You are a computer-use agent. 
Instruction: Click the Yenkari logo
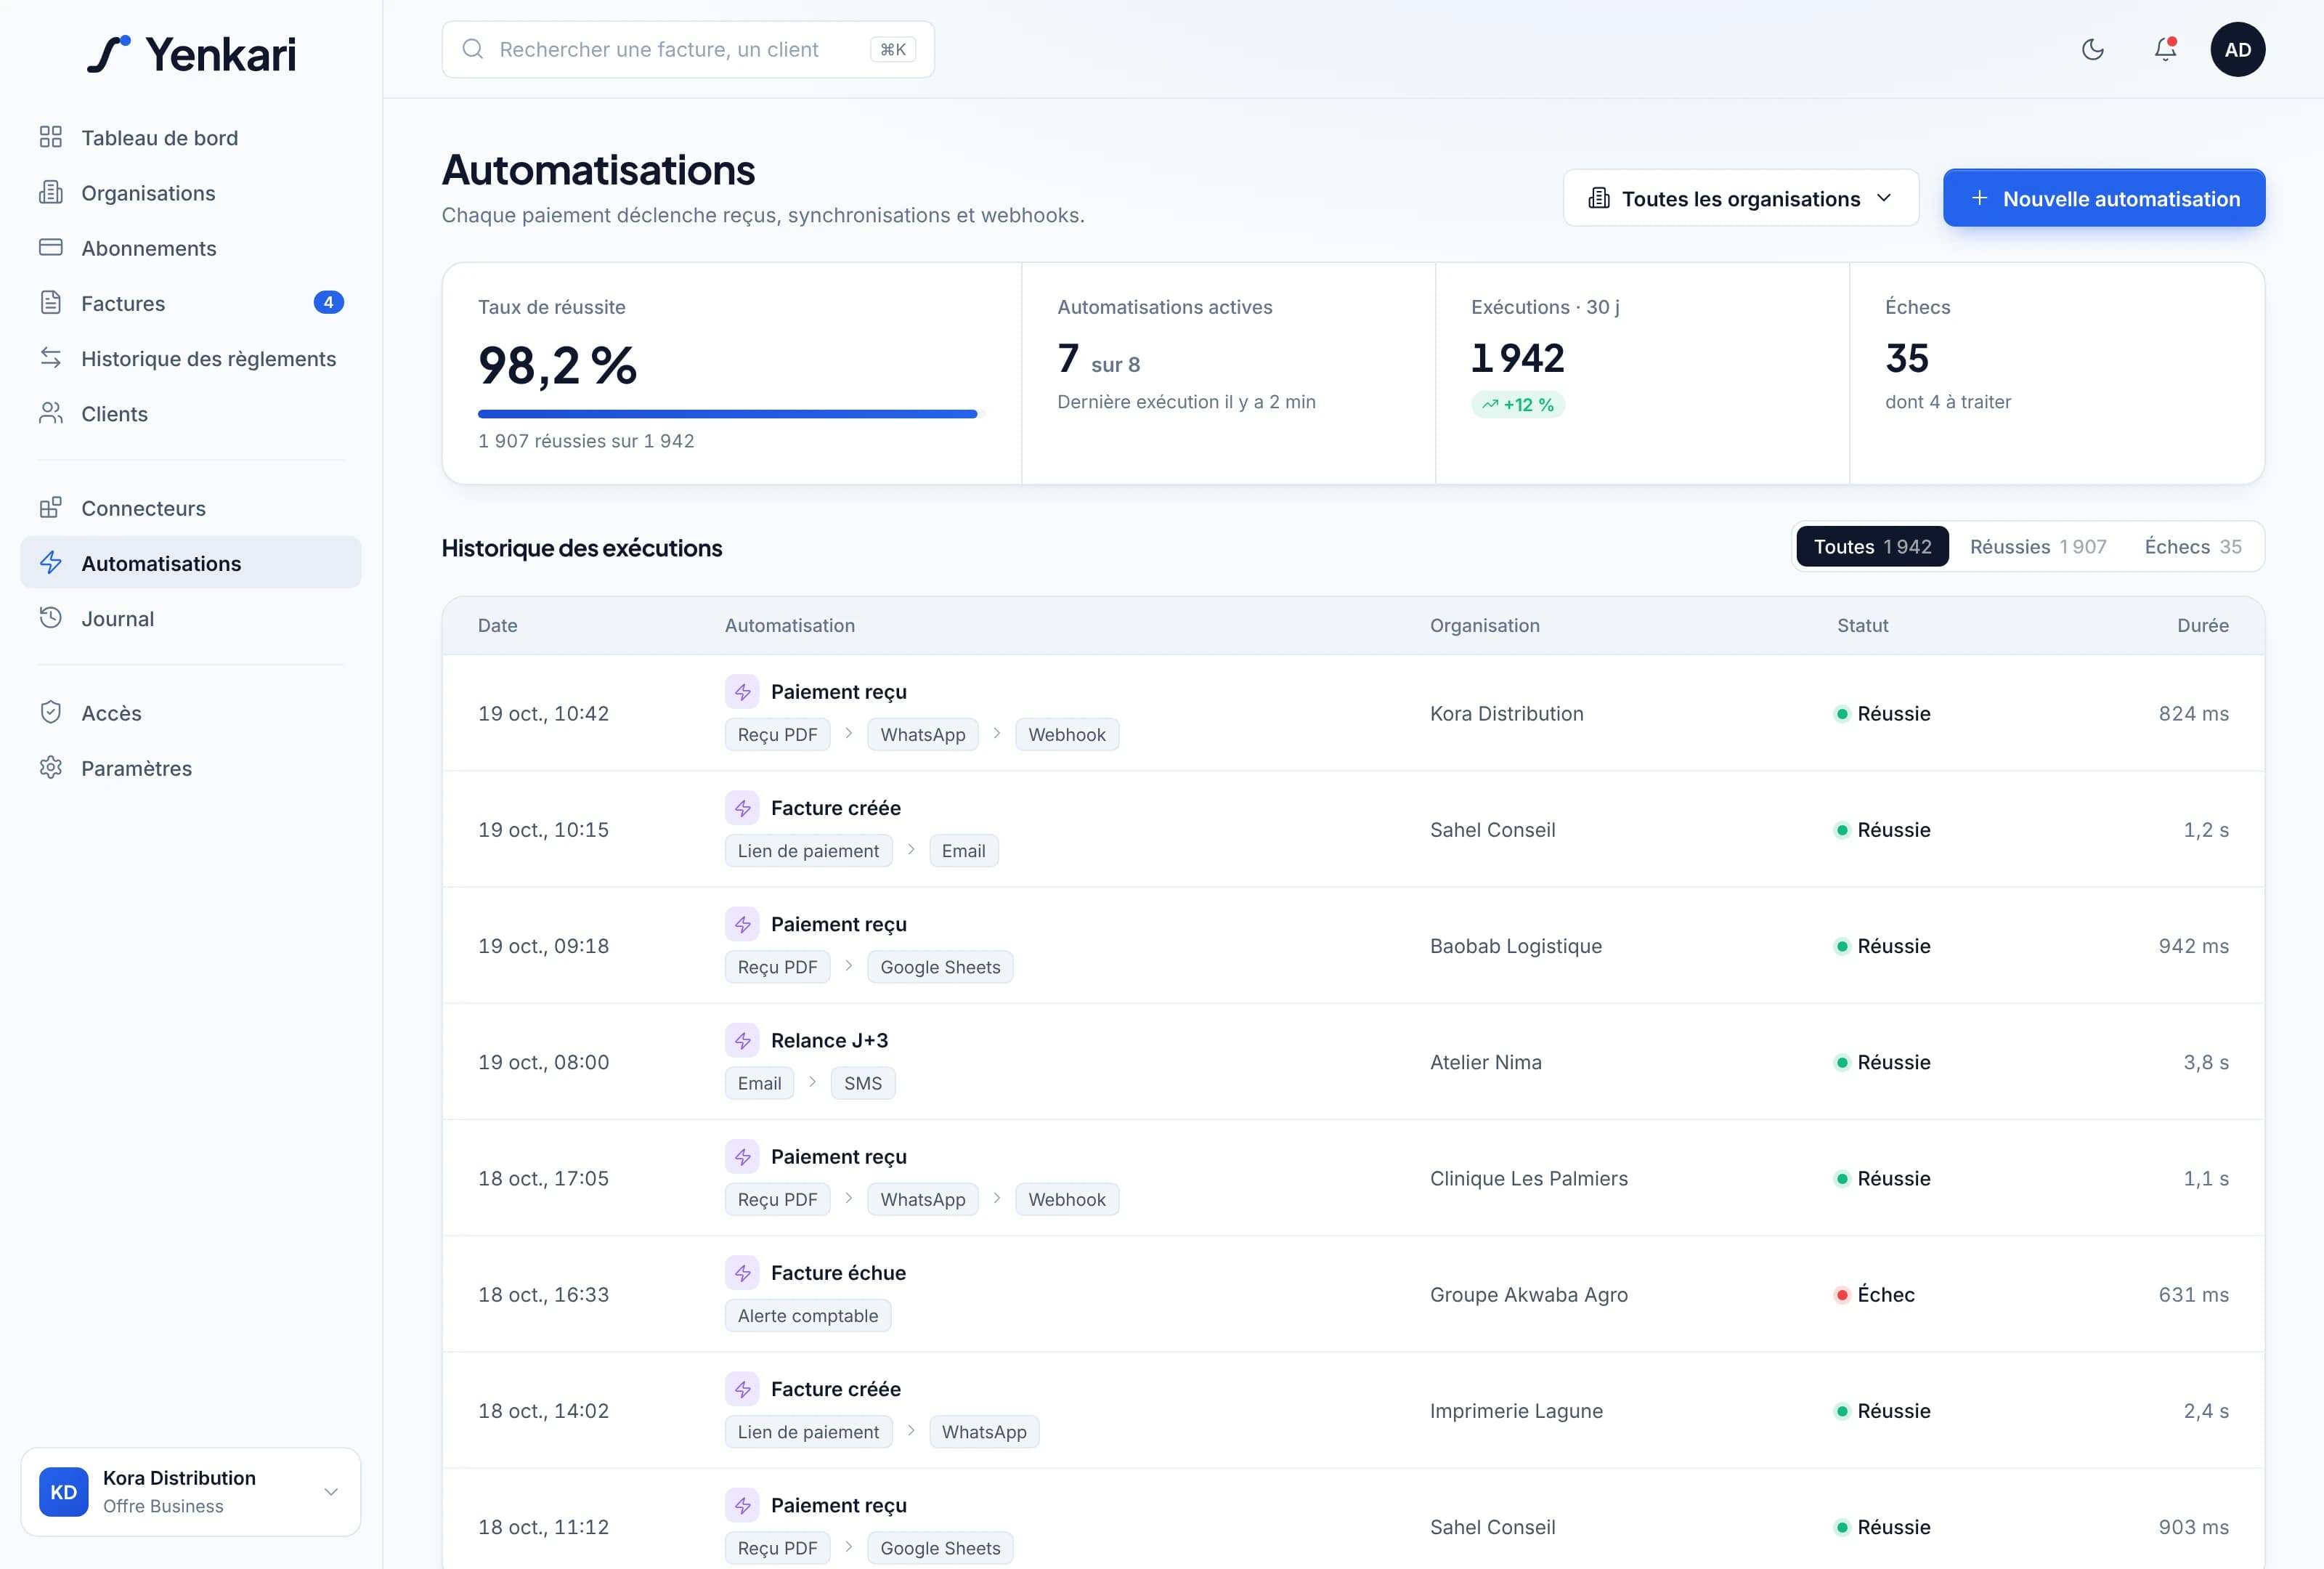[x=191, y=54]
